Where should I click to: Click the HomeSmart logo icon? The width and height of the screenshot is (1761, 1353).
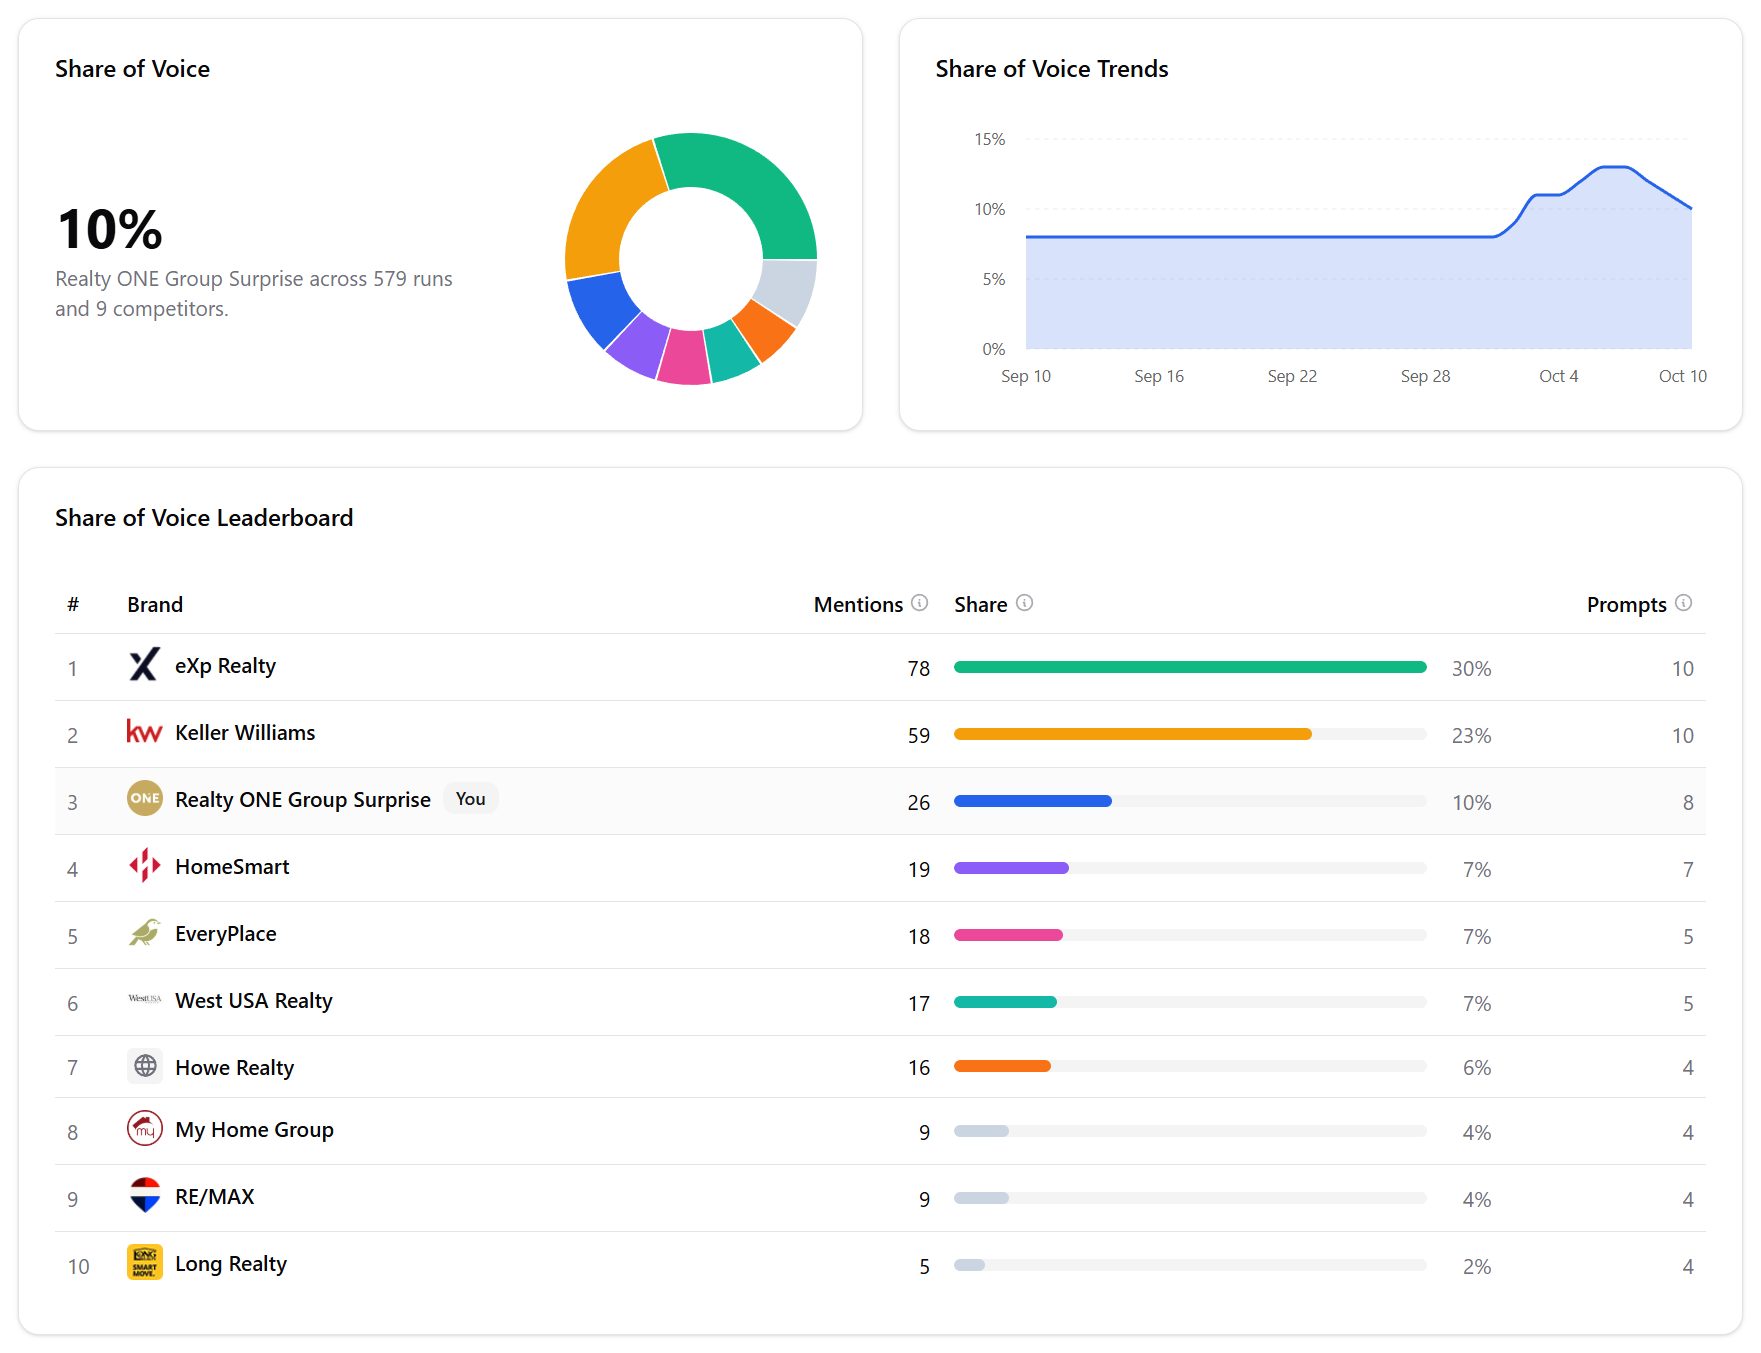tap(145, 865)
